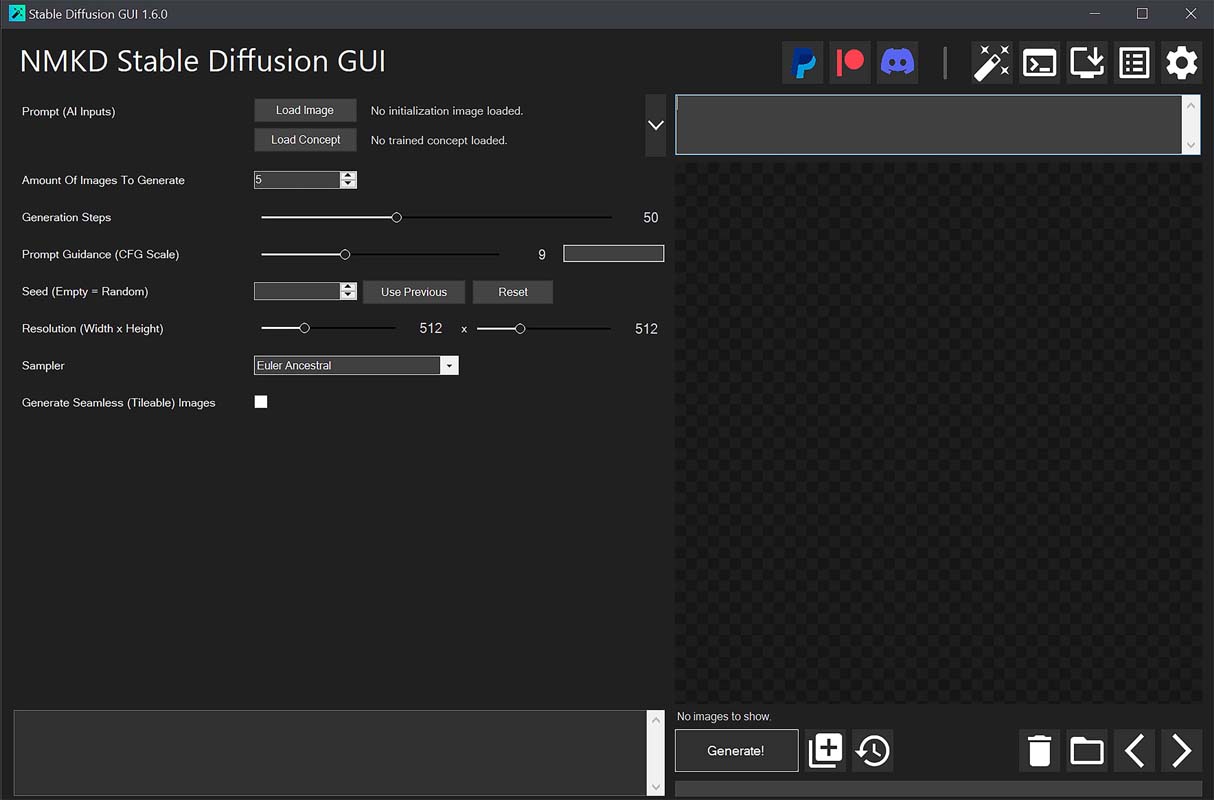Show previous image arrow

click(1134, 750)
